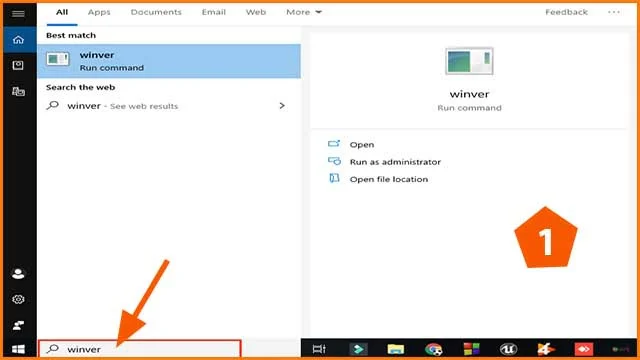Screen dimensions: 640x360
Task: Click the dim system tray icon
Action: pyautogui.click(x=620, y=349)
